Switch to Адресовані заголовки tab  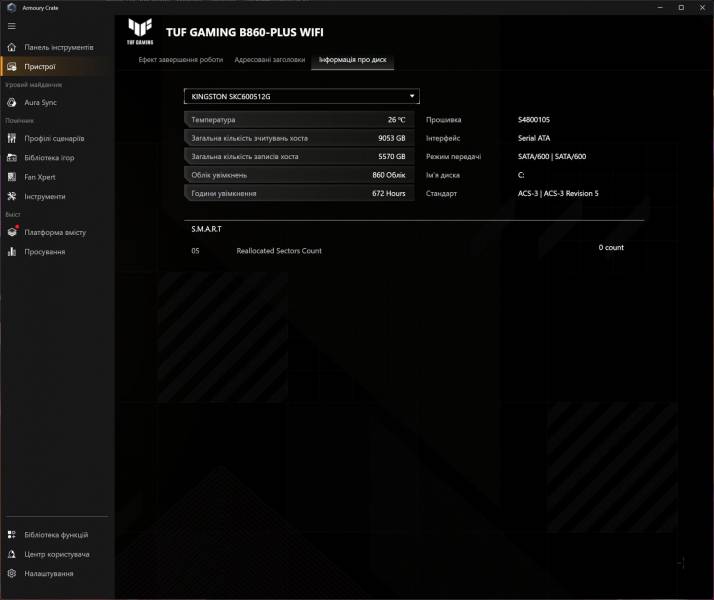coord(270,60)
